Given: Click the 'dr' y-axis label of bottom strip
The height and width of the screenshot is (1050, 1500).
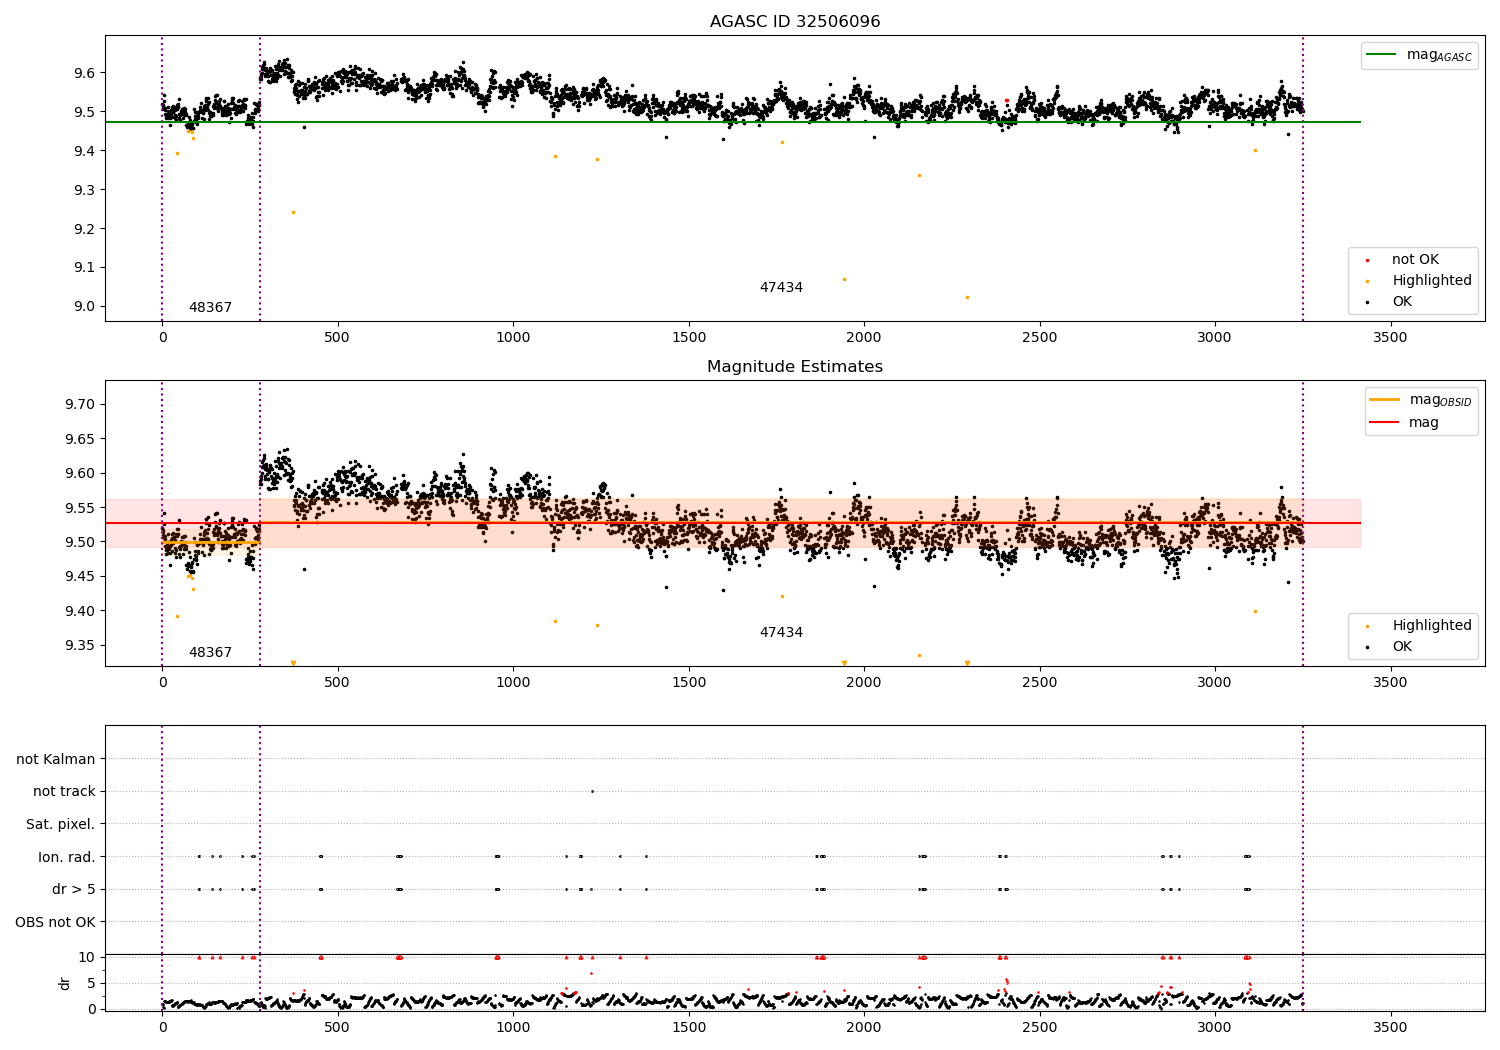Looking at the screenshot, I should coord(65,983).
